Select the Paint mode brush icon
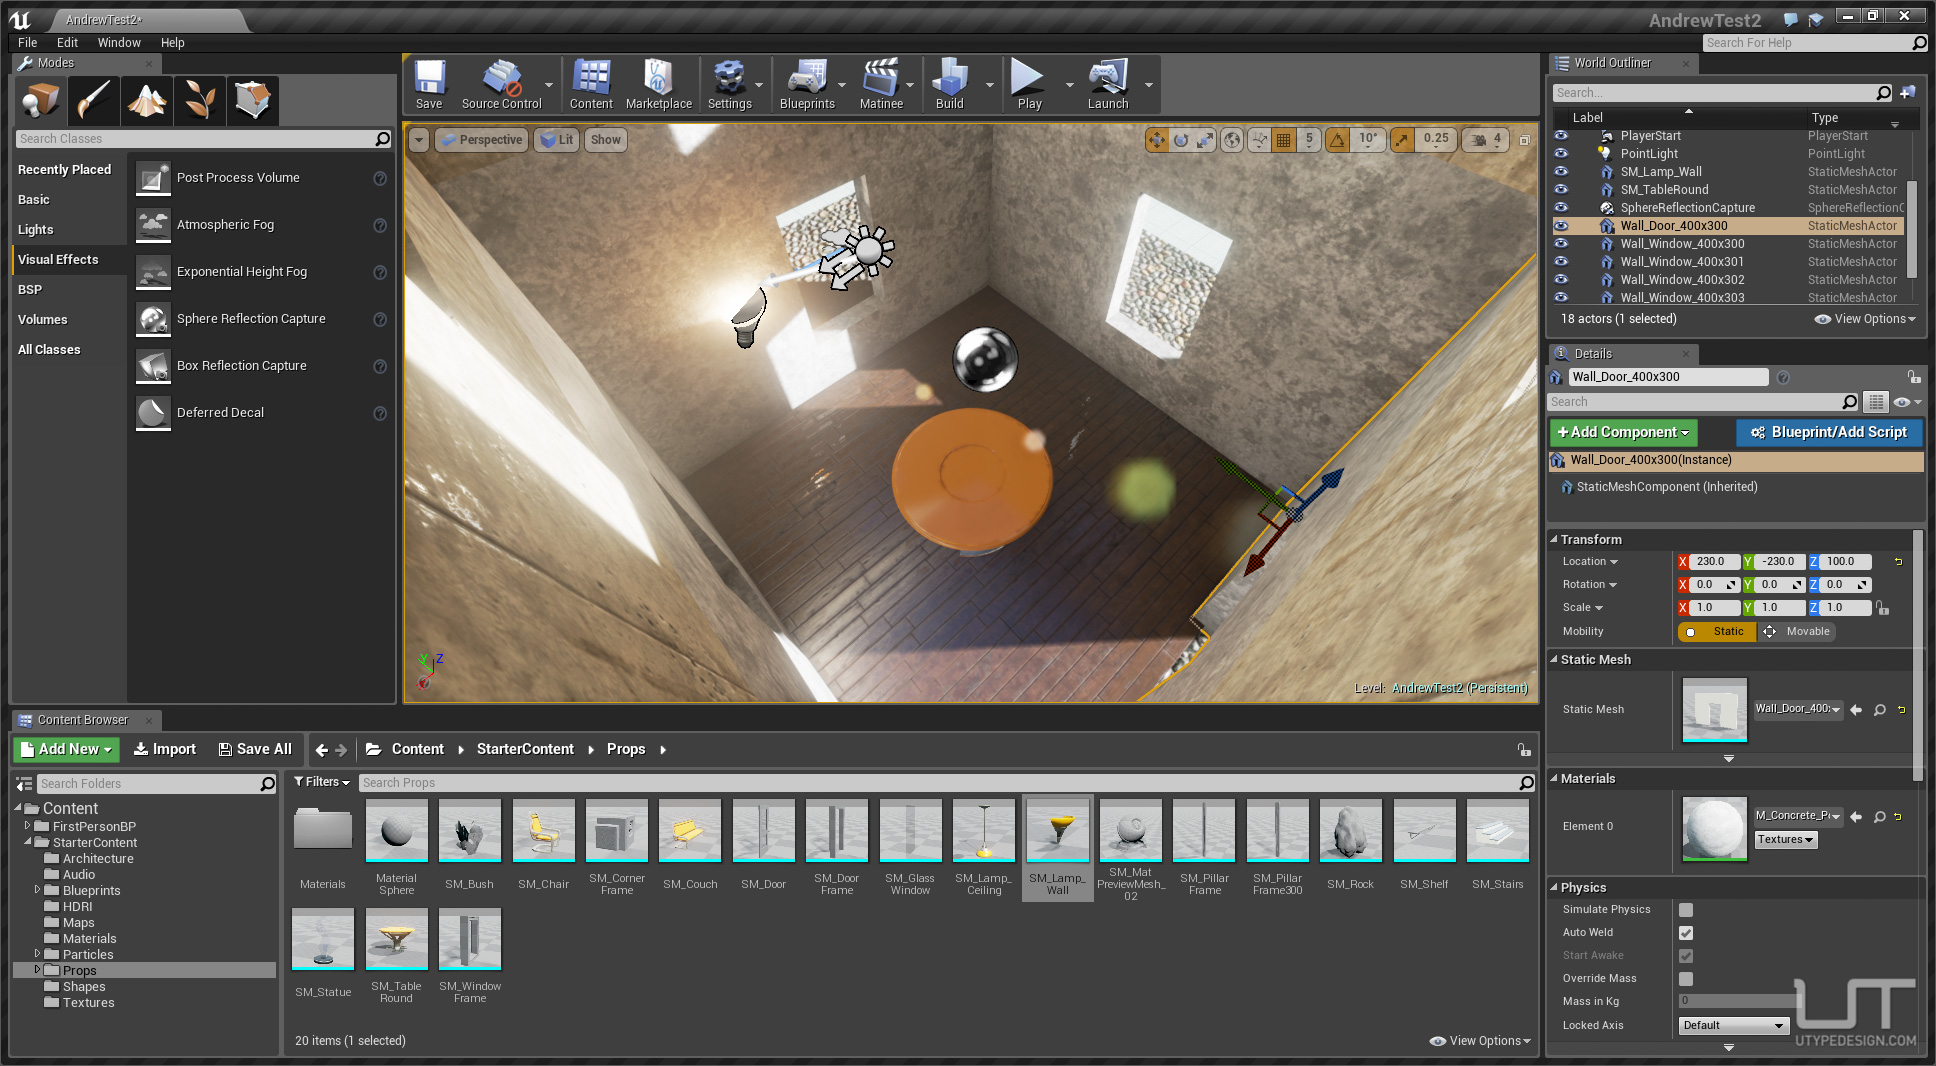This screenshot has width=1936, height=1066. click(x=94, y=100)
